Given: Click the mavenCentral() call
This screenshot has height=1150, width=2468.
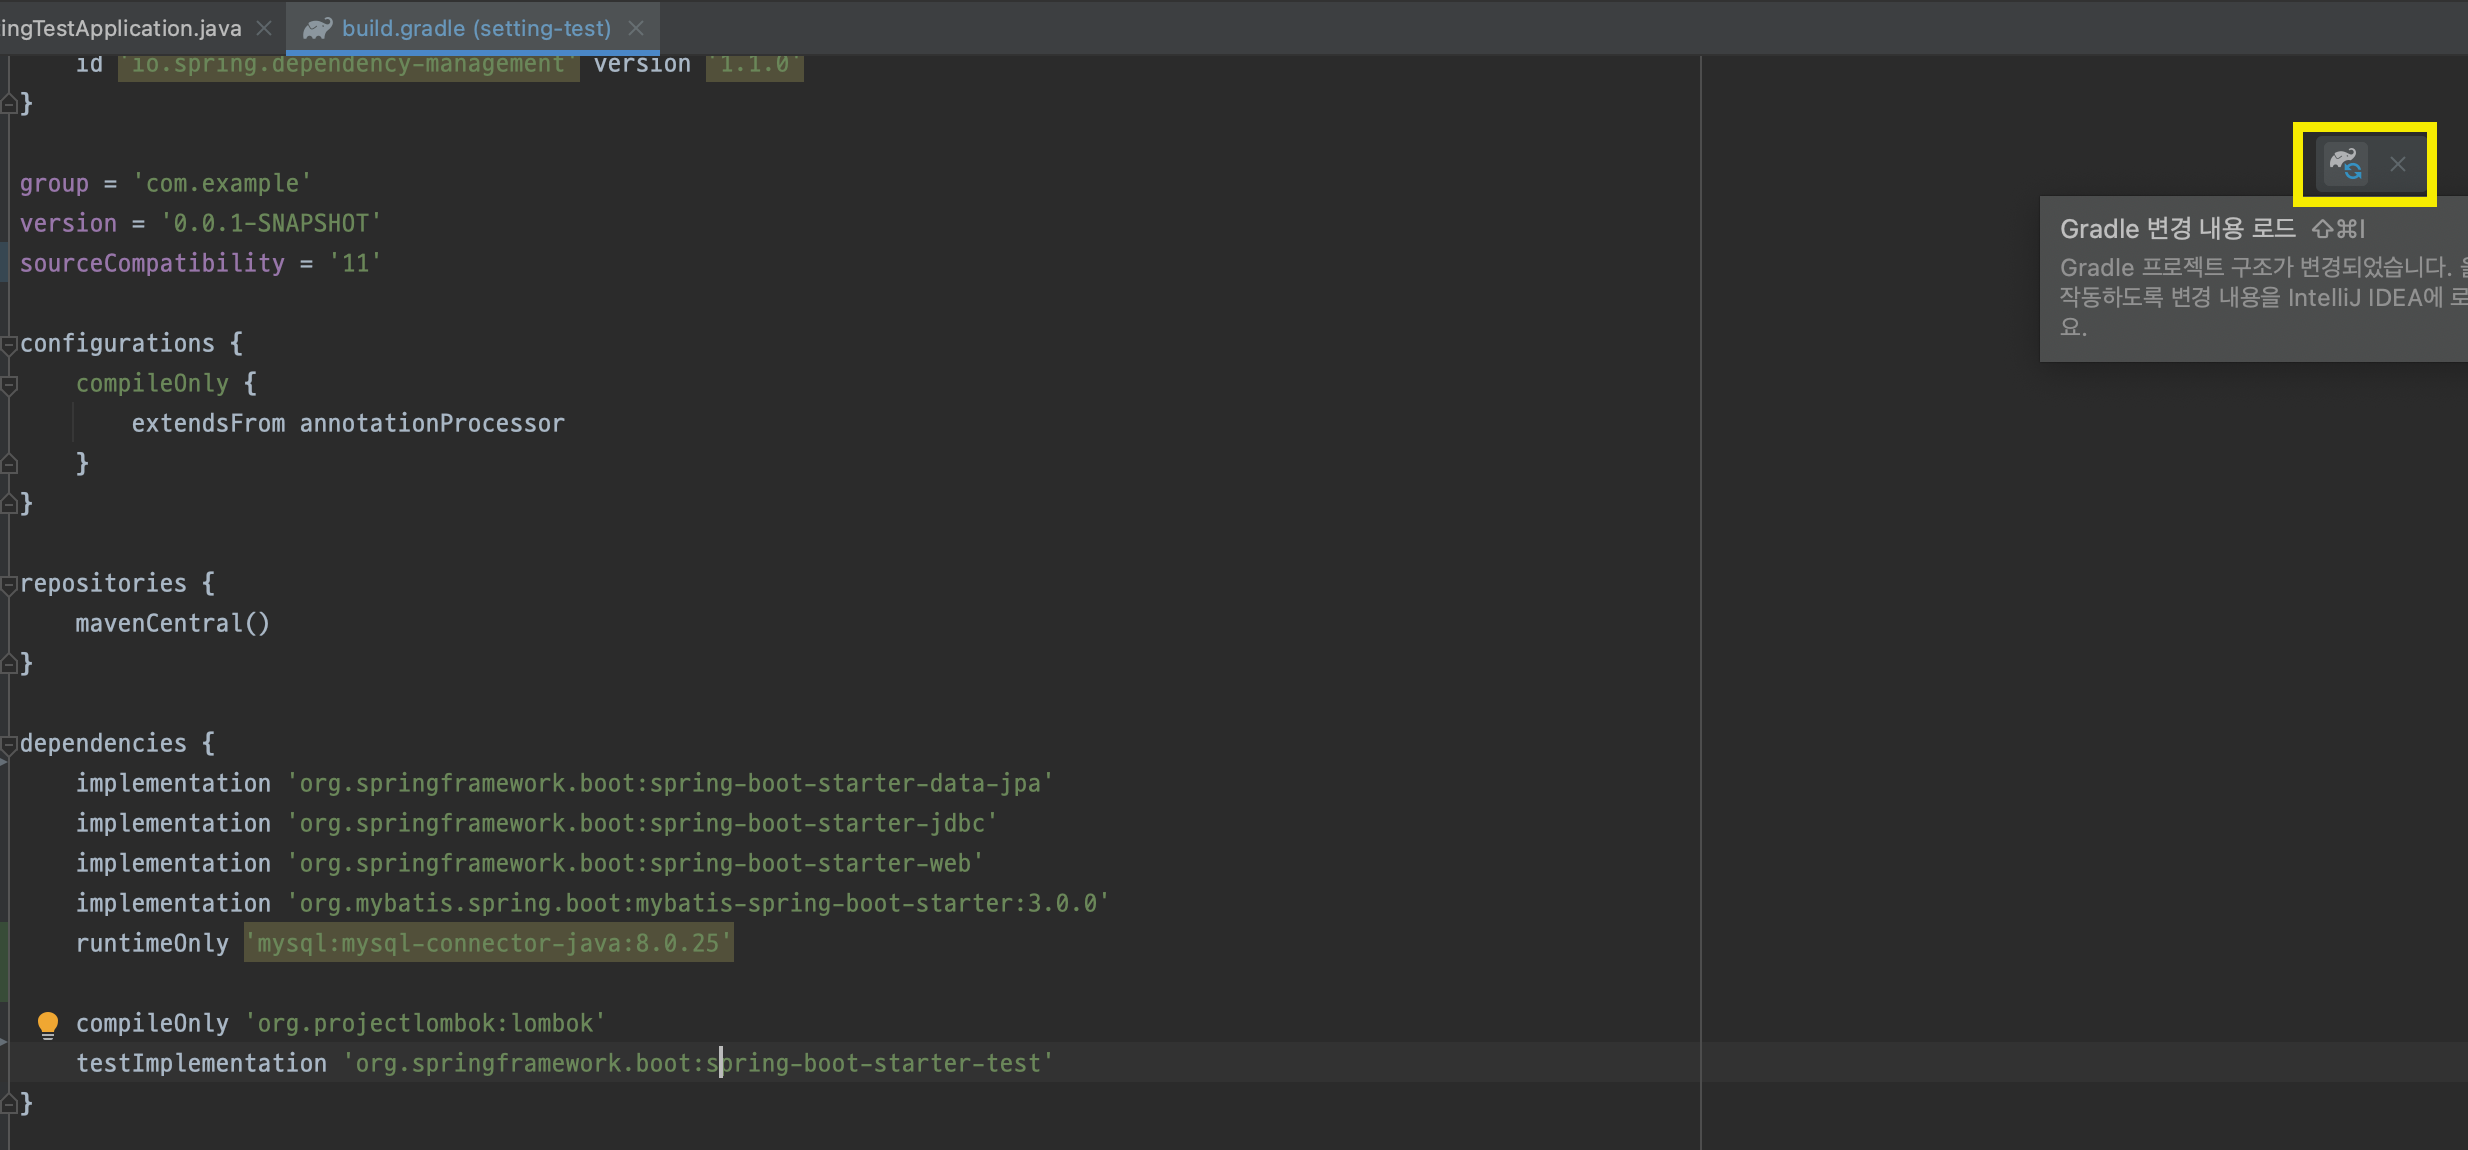Looking at the screenshot, I should coord(172,623).
